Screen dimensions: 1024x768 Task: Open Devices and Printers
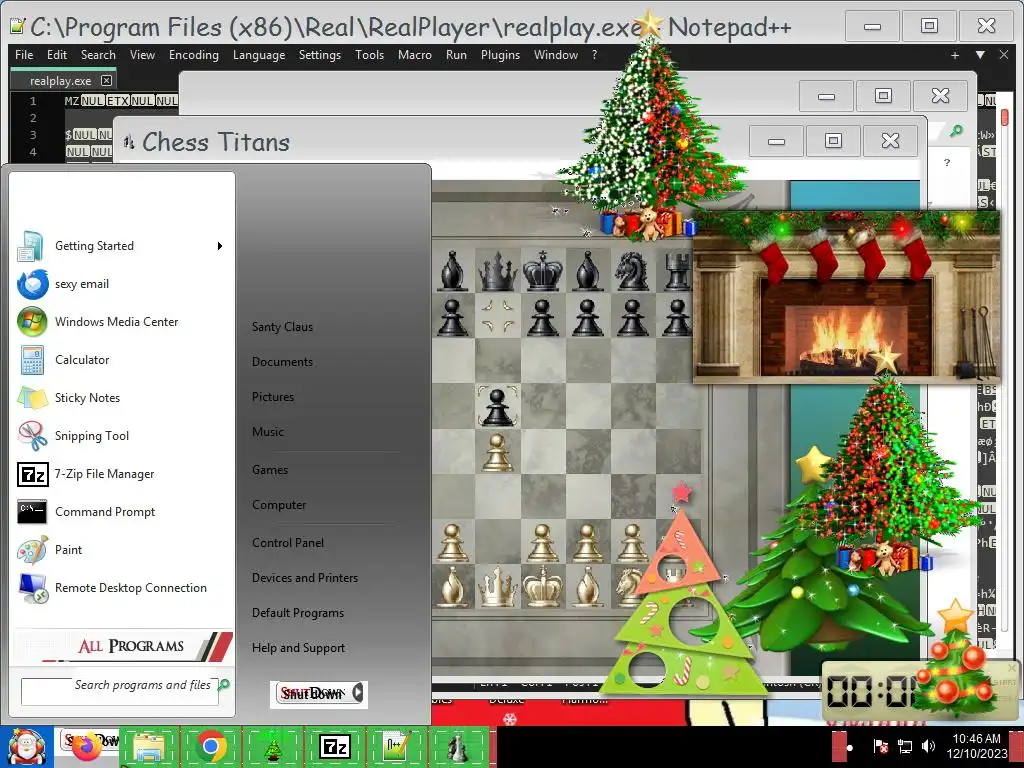(305, 578)
